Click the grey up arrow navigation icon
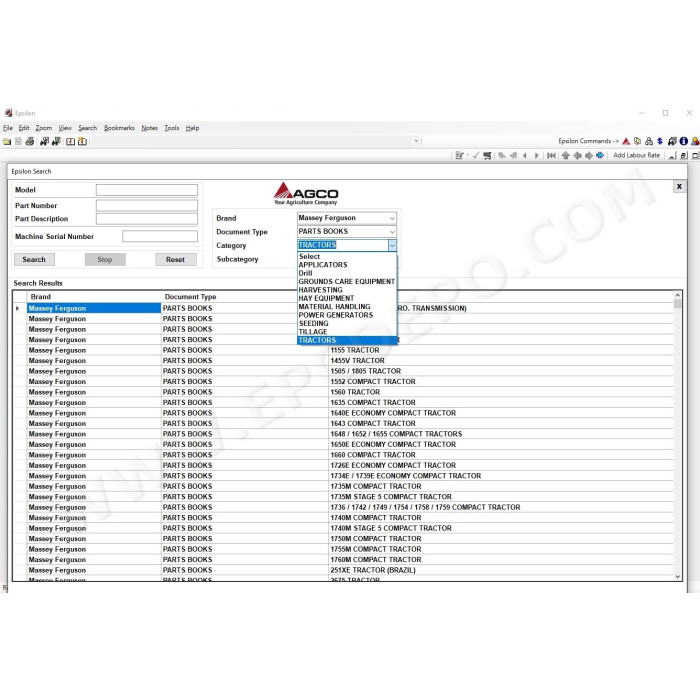 [x=566, y=155]
